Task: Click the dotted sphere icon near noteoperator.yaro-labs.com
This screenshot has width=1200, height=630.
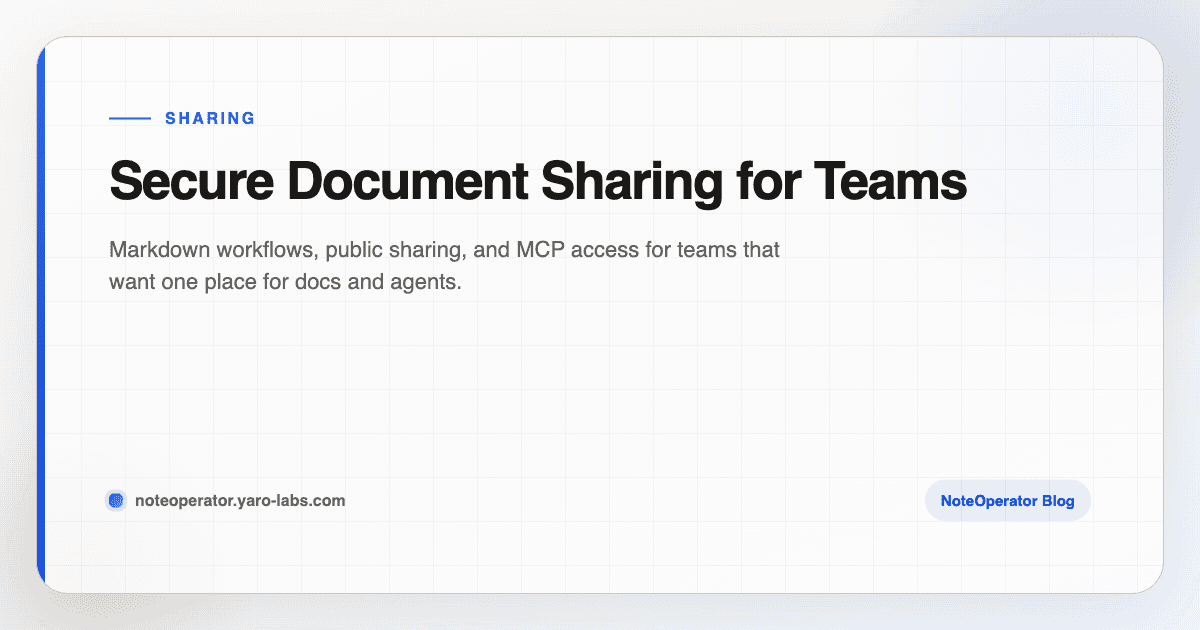Action: click(116, 500)
